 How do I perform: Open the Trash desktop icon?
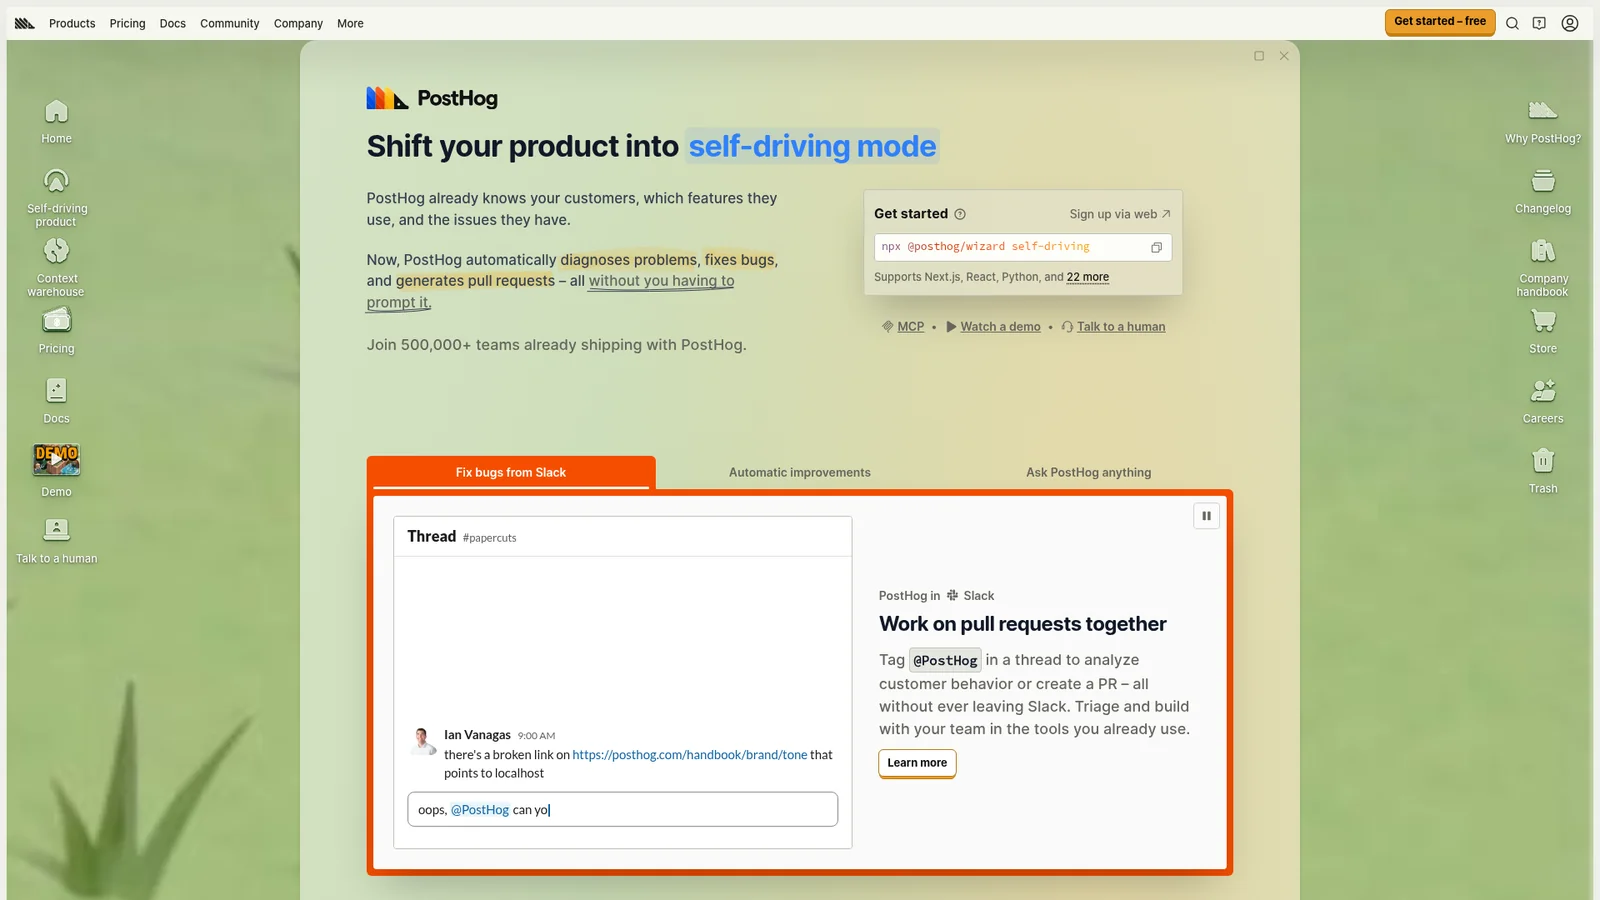(1543, 471)
